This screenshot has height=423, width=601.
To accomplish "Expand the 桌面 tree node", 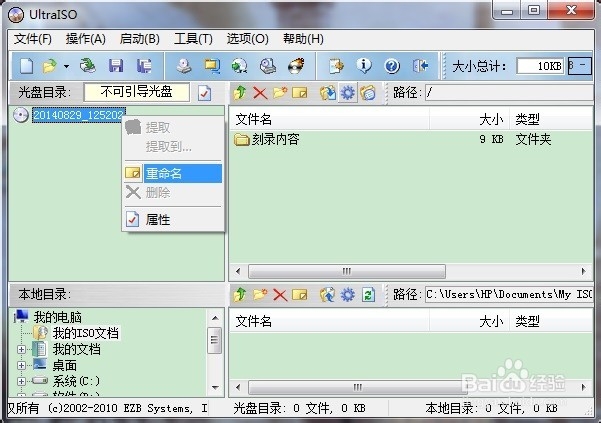I will pos(21,366).
